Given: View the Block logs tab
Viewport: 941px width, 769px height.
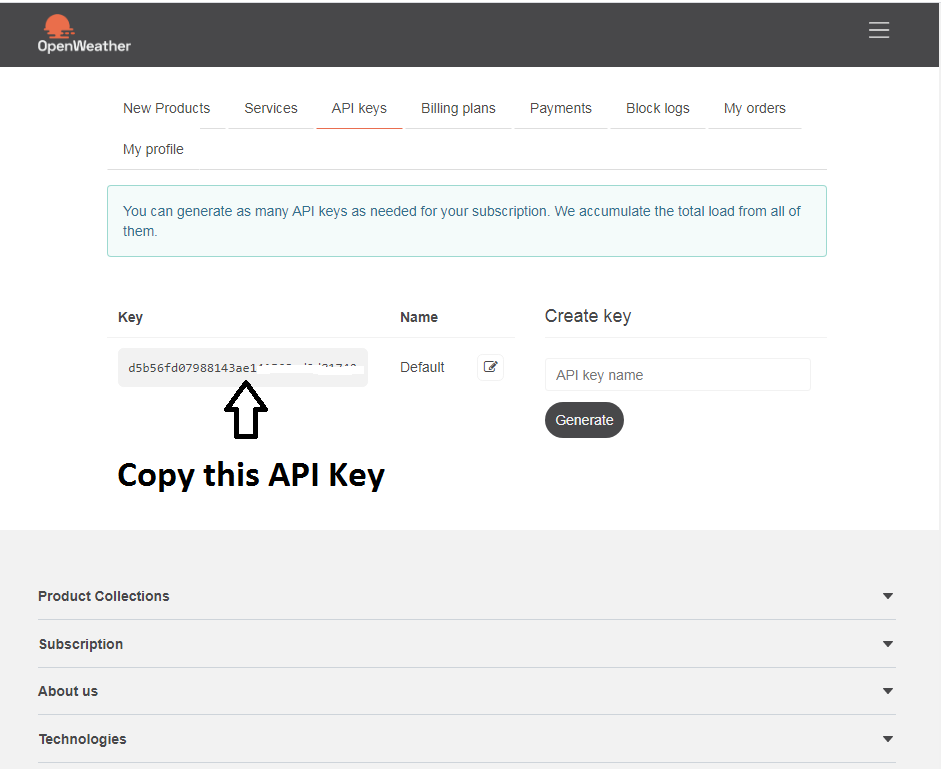Looking at the screenshot, I should coord(658,108).
